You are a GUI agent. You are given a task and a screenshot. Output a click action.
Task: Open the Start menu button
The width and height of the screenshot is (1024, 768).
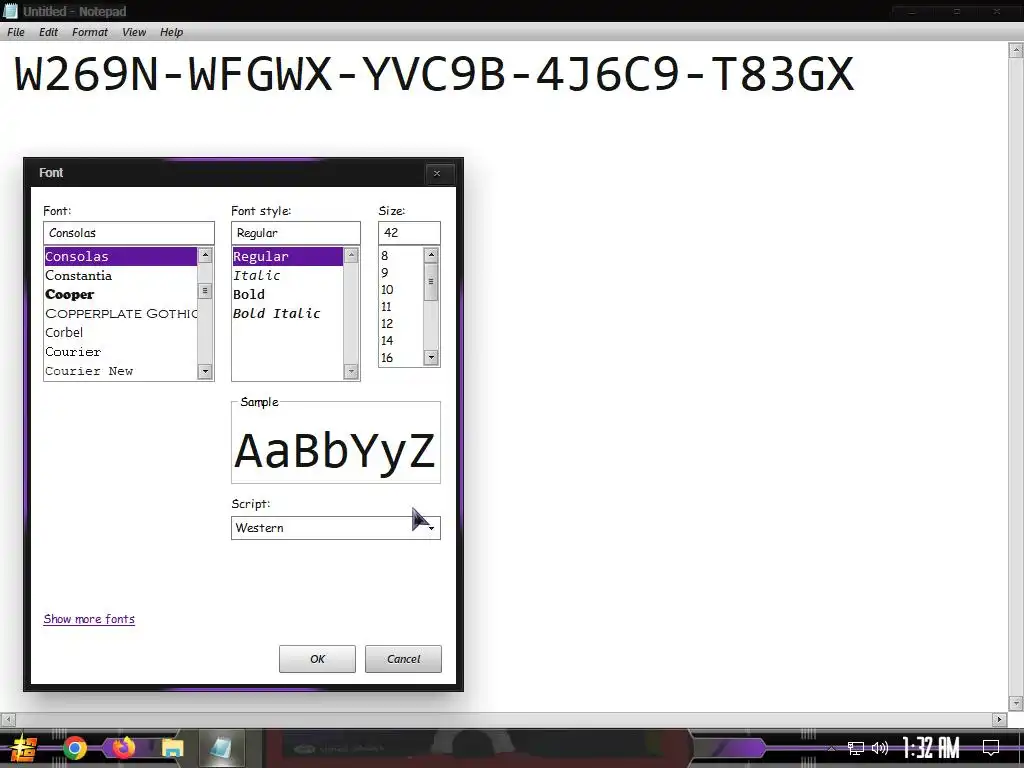tap(24, 749)
